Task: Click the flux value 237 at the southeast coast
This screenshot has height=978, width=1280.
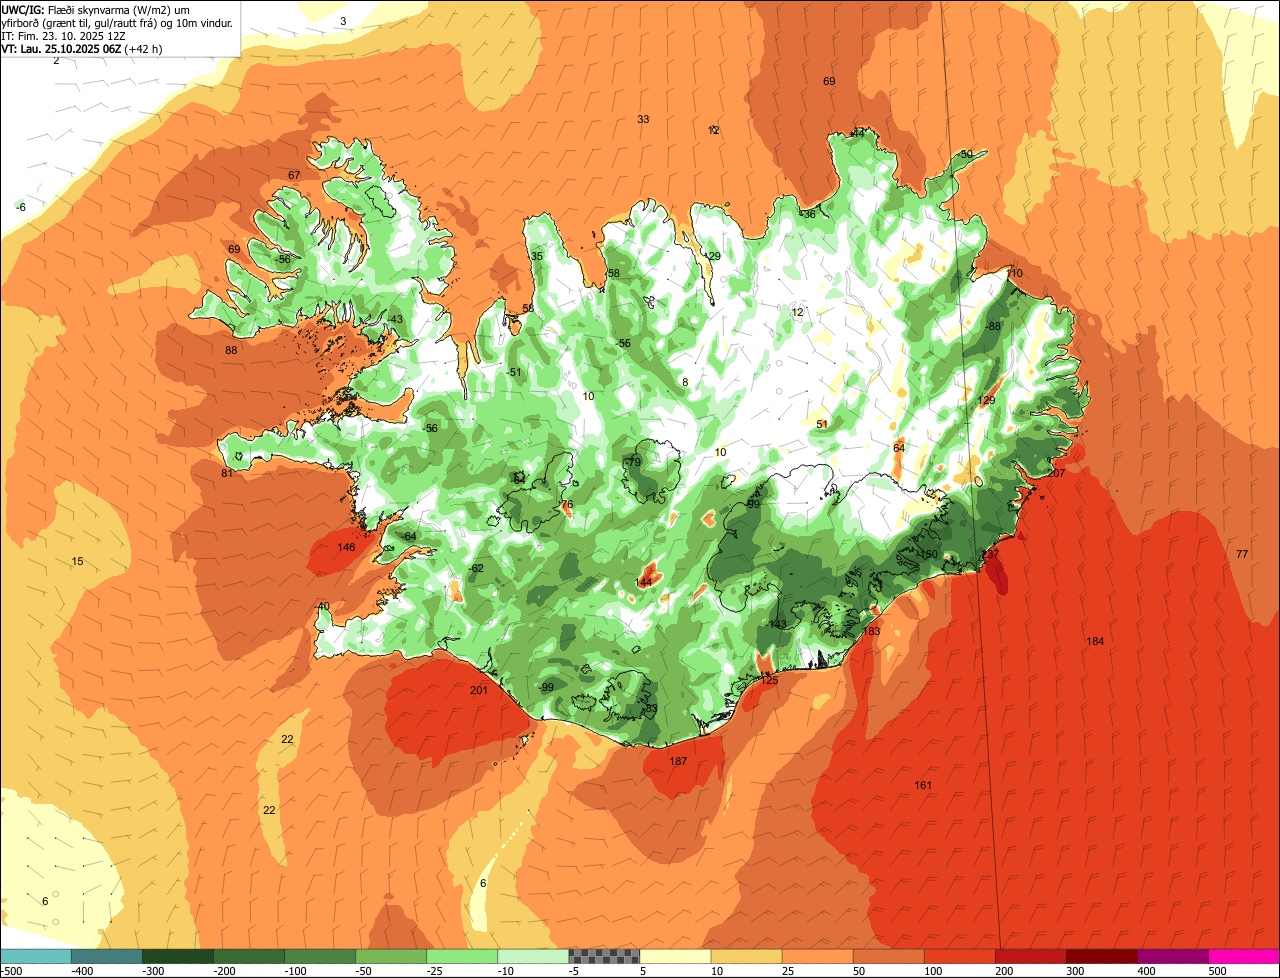Action: coord(990,554)
